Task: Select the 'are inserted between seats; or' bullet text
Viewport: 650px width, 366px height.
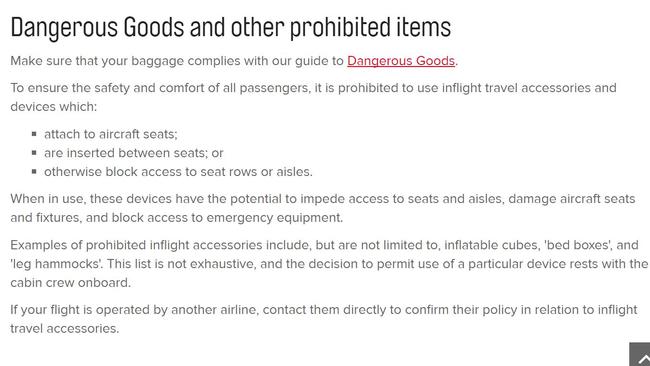Action: 133,153
